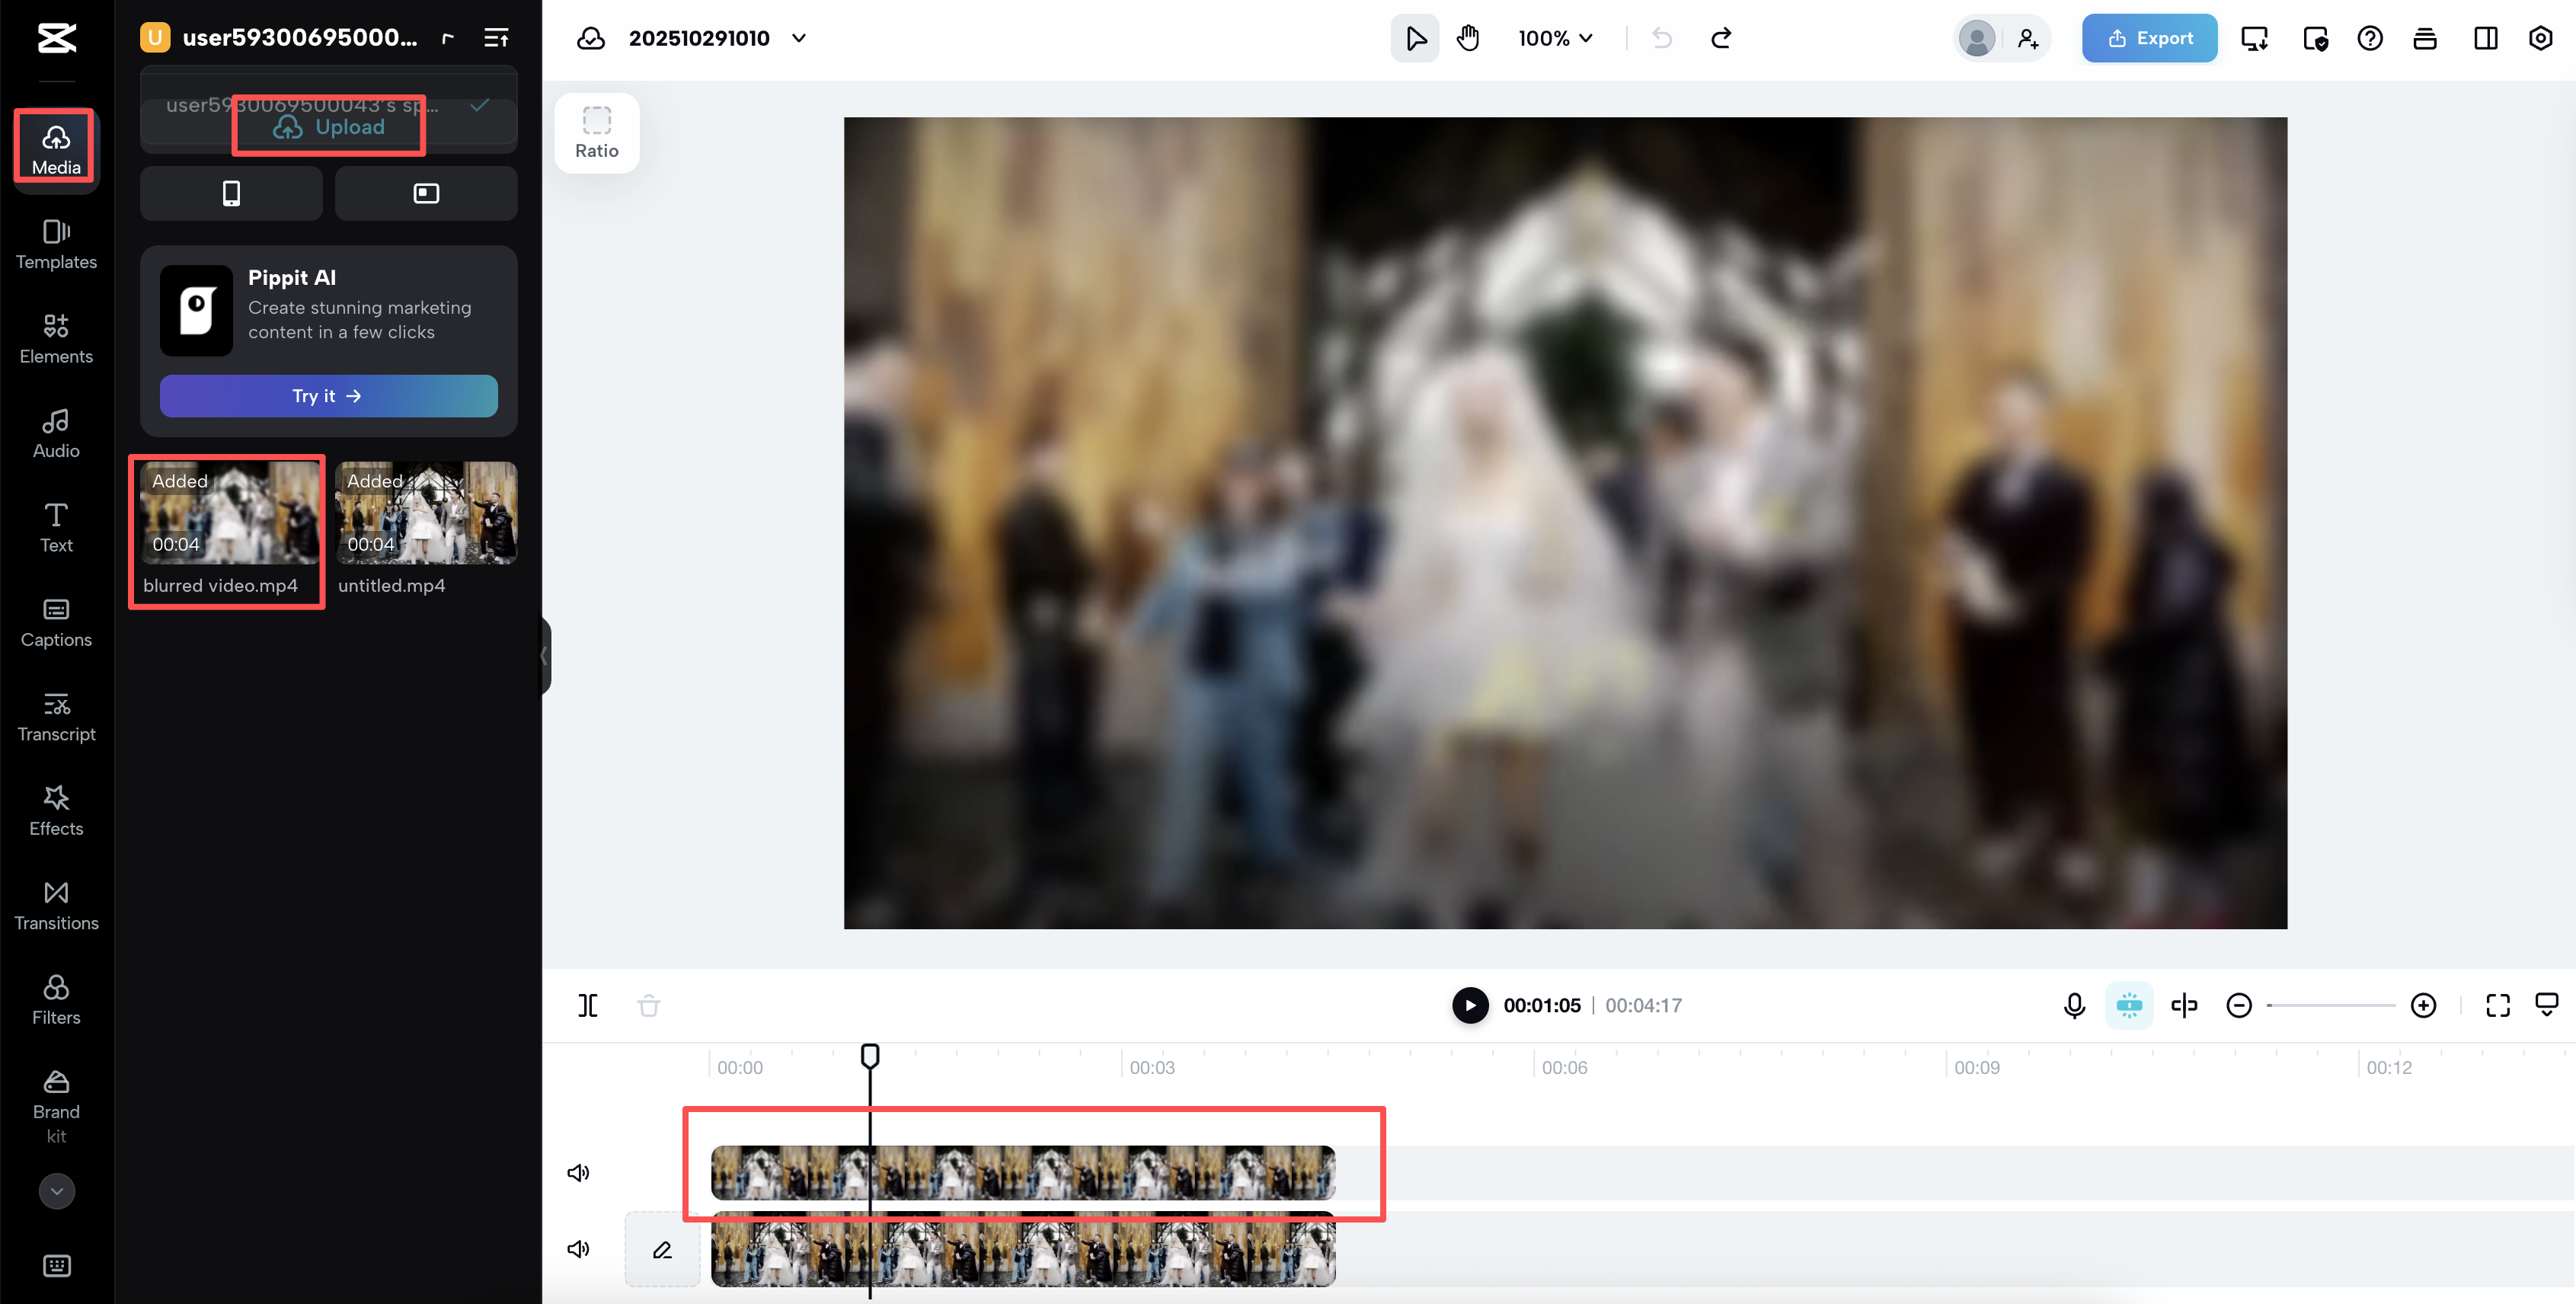Viewport: 2576px width, 1304px height.
Task: Open the Effects panel
Action: pos(55,810)
